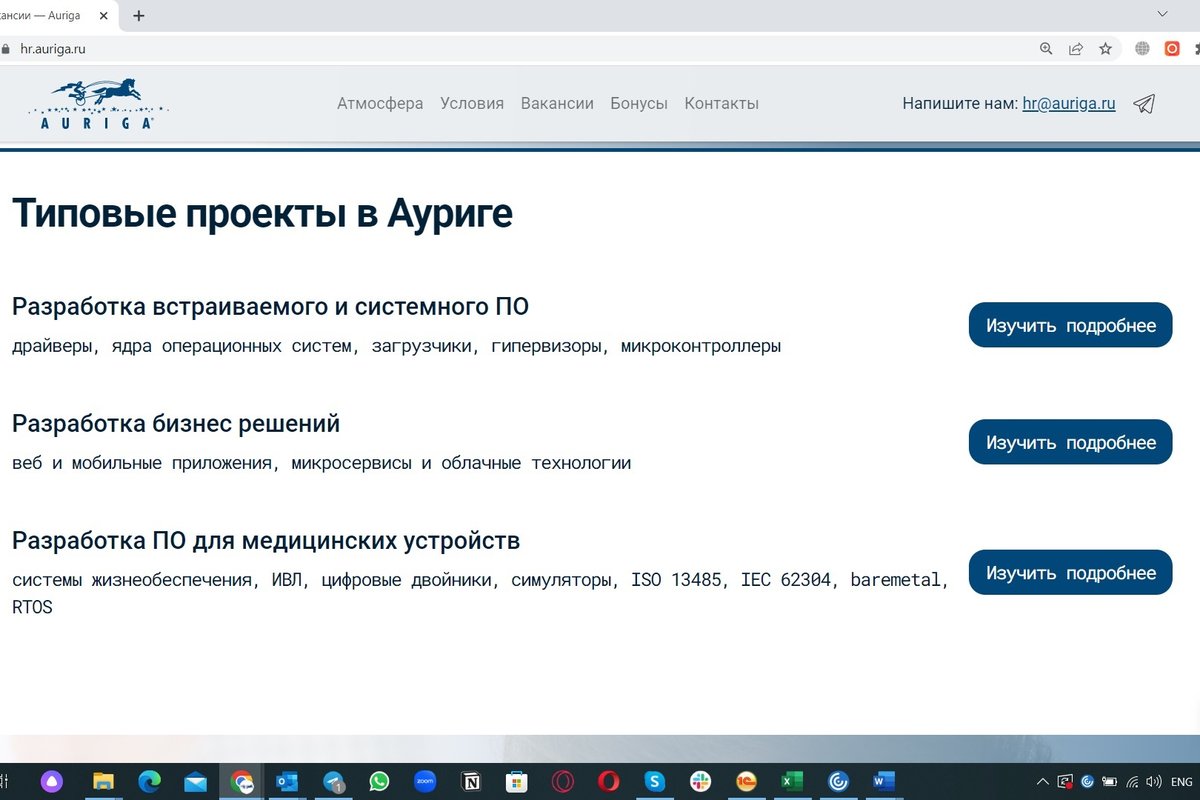1200x800 pixels.
Task: Open the zoom magnifier icon in address bar
Action: (1046, 48)
